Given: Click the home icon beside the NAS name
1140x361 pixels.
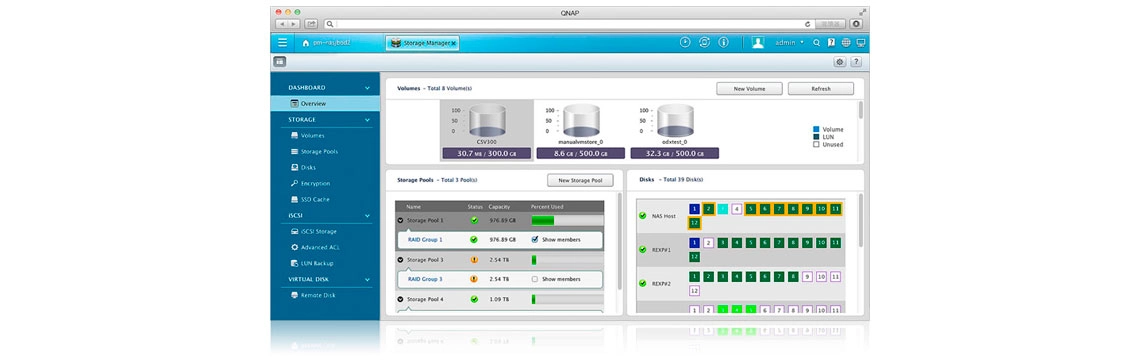Looking at the screenshot, I should (x=305, y=44).
